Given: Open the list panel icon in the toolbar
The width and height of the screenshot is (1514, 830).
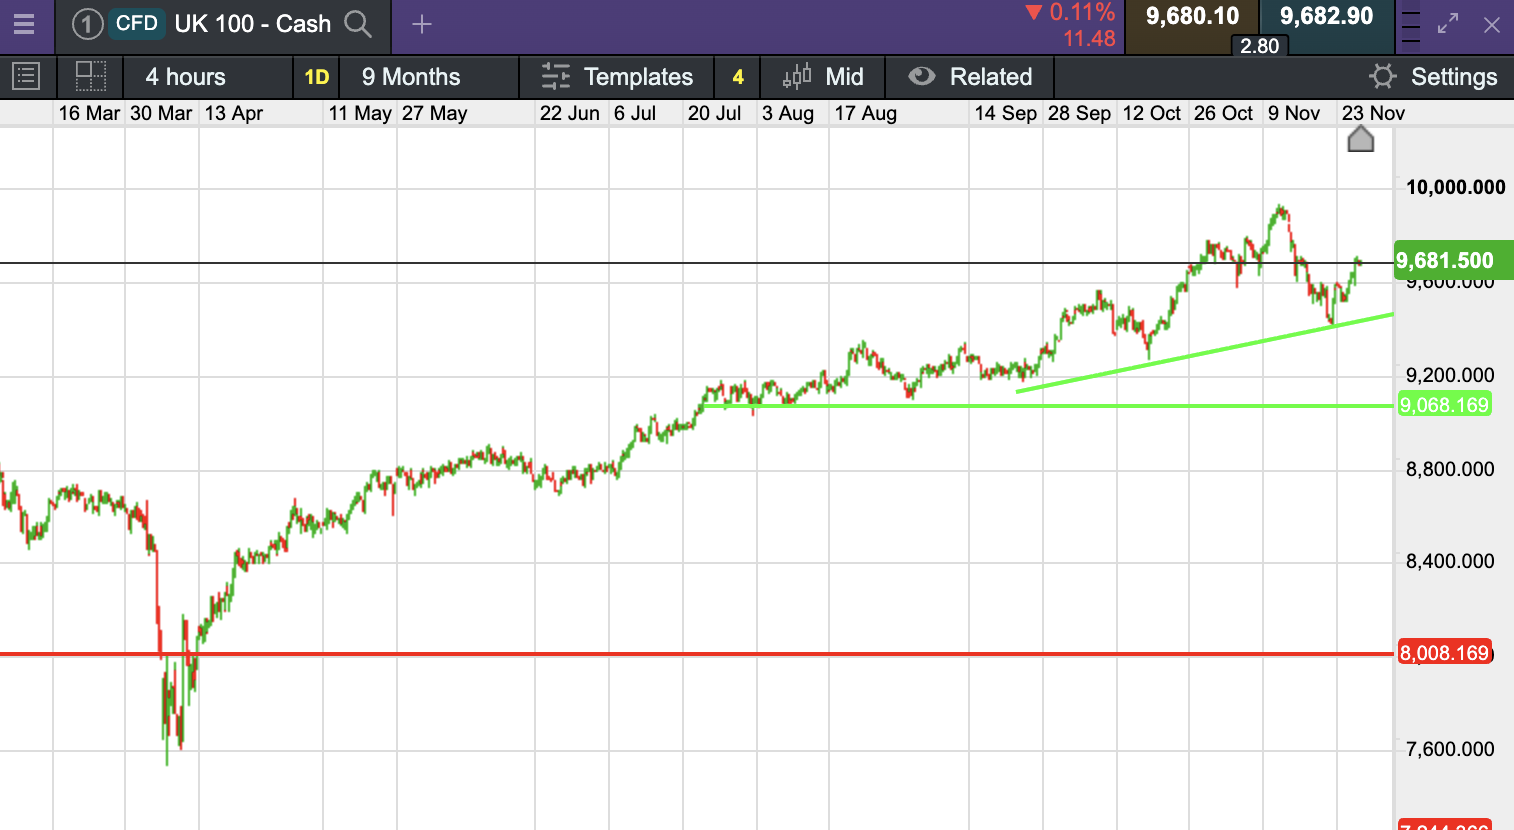Looking at the screenshot, I should tap(26, 76).
